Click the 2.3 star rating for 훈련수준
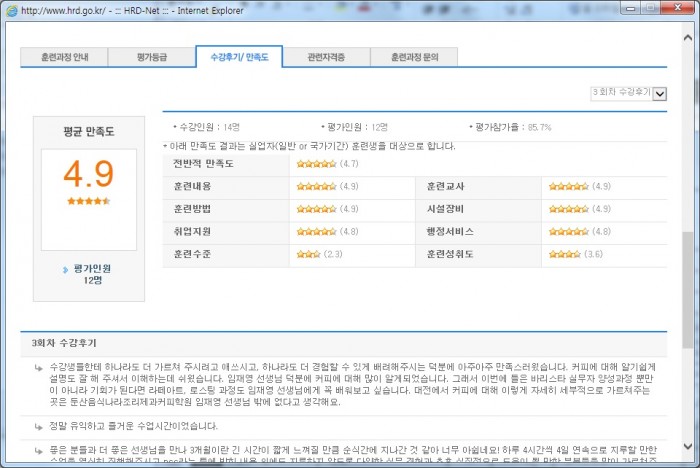 [306, 254]
